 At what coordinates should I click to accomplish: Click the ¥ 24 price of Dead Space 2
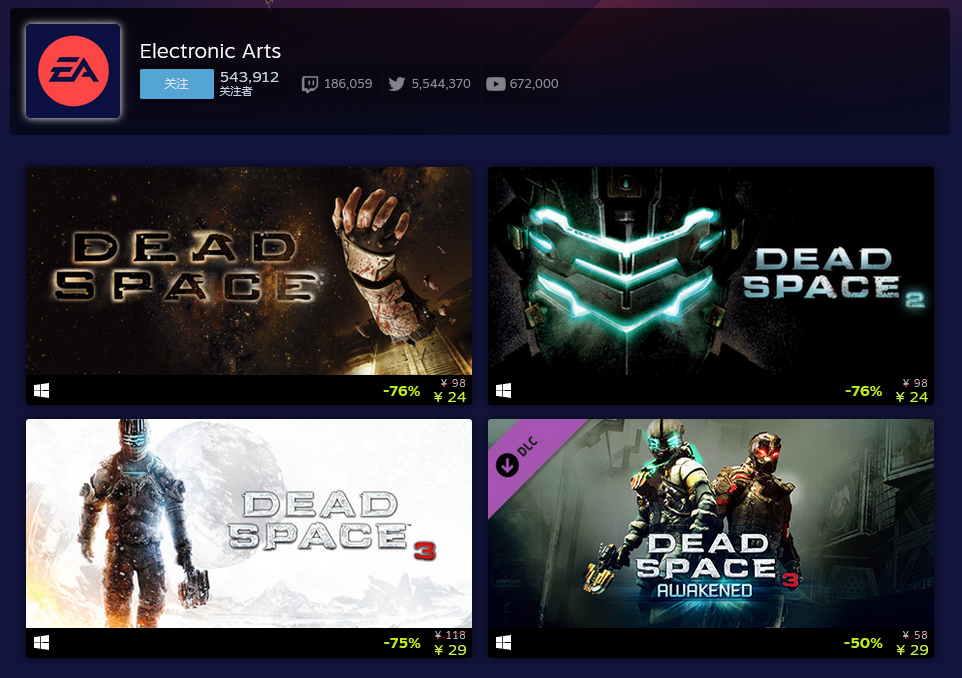912,397
